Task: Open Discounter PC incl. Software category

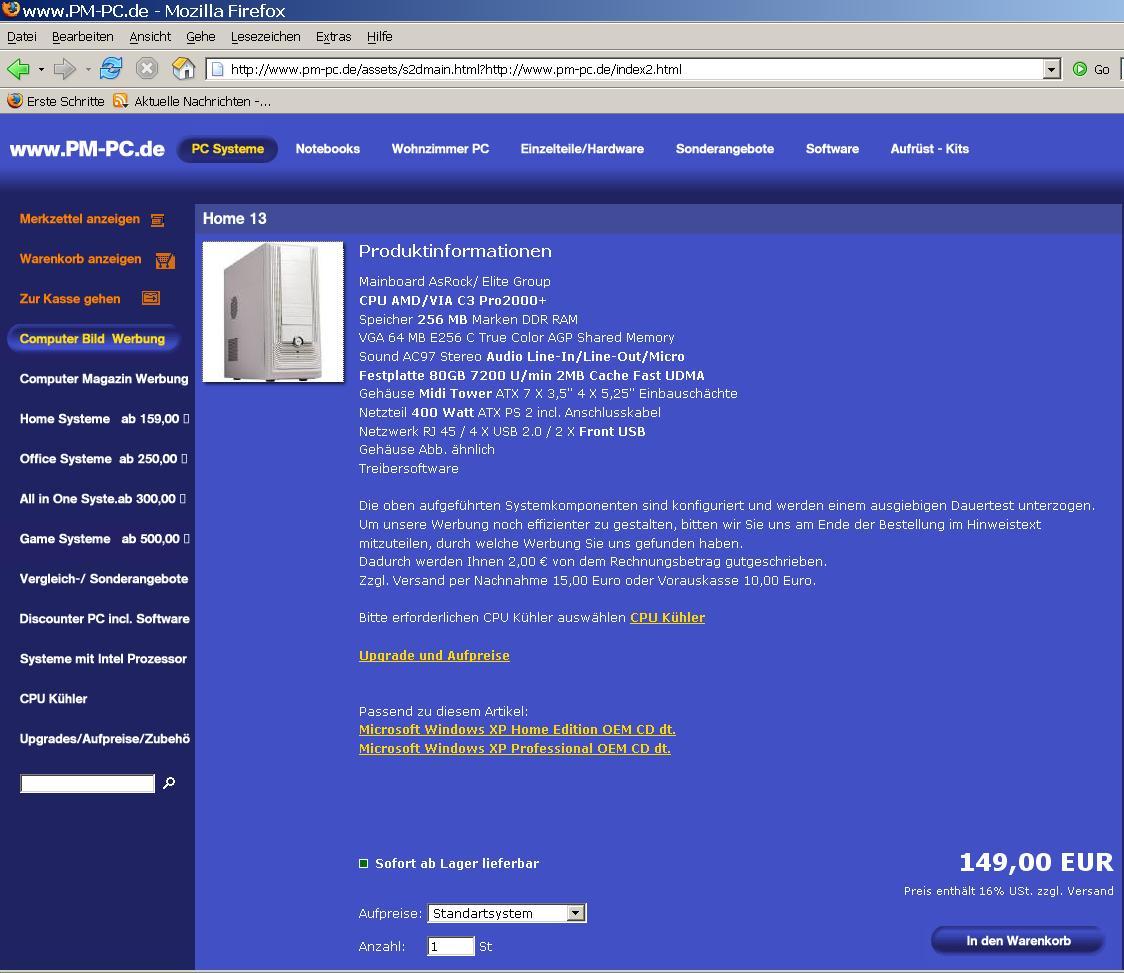Action: pos(105,619)
